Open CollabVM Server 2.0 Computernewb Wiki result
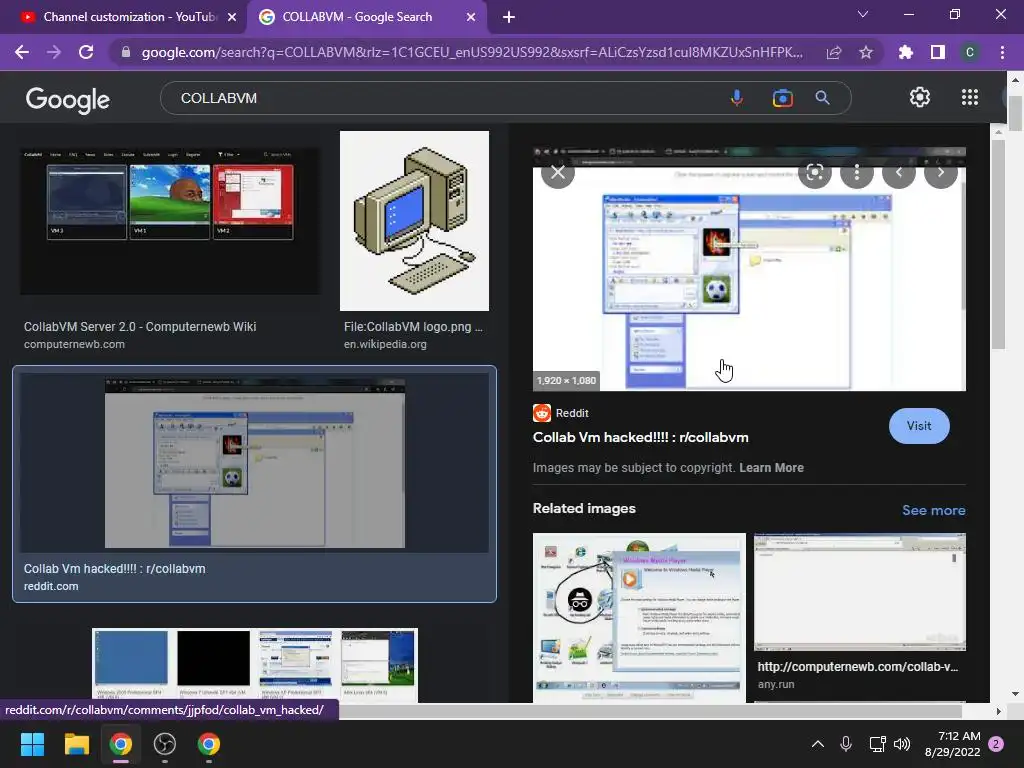Screen dimensions: 1024x768 [140, 327]
